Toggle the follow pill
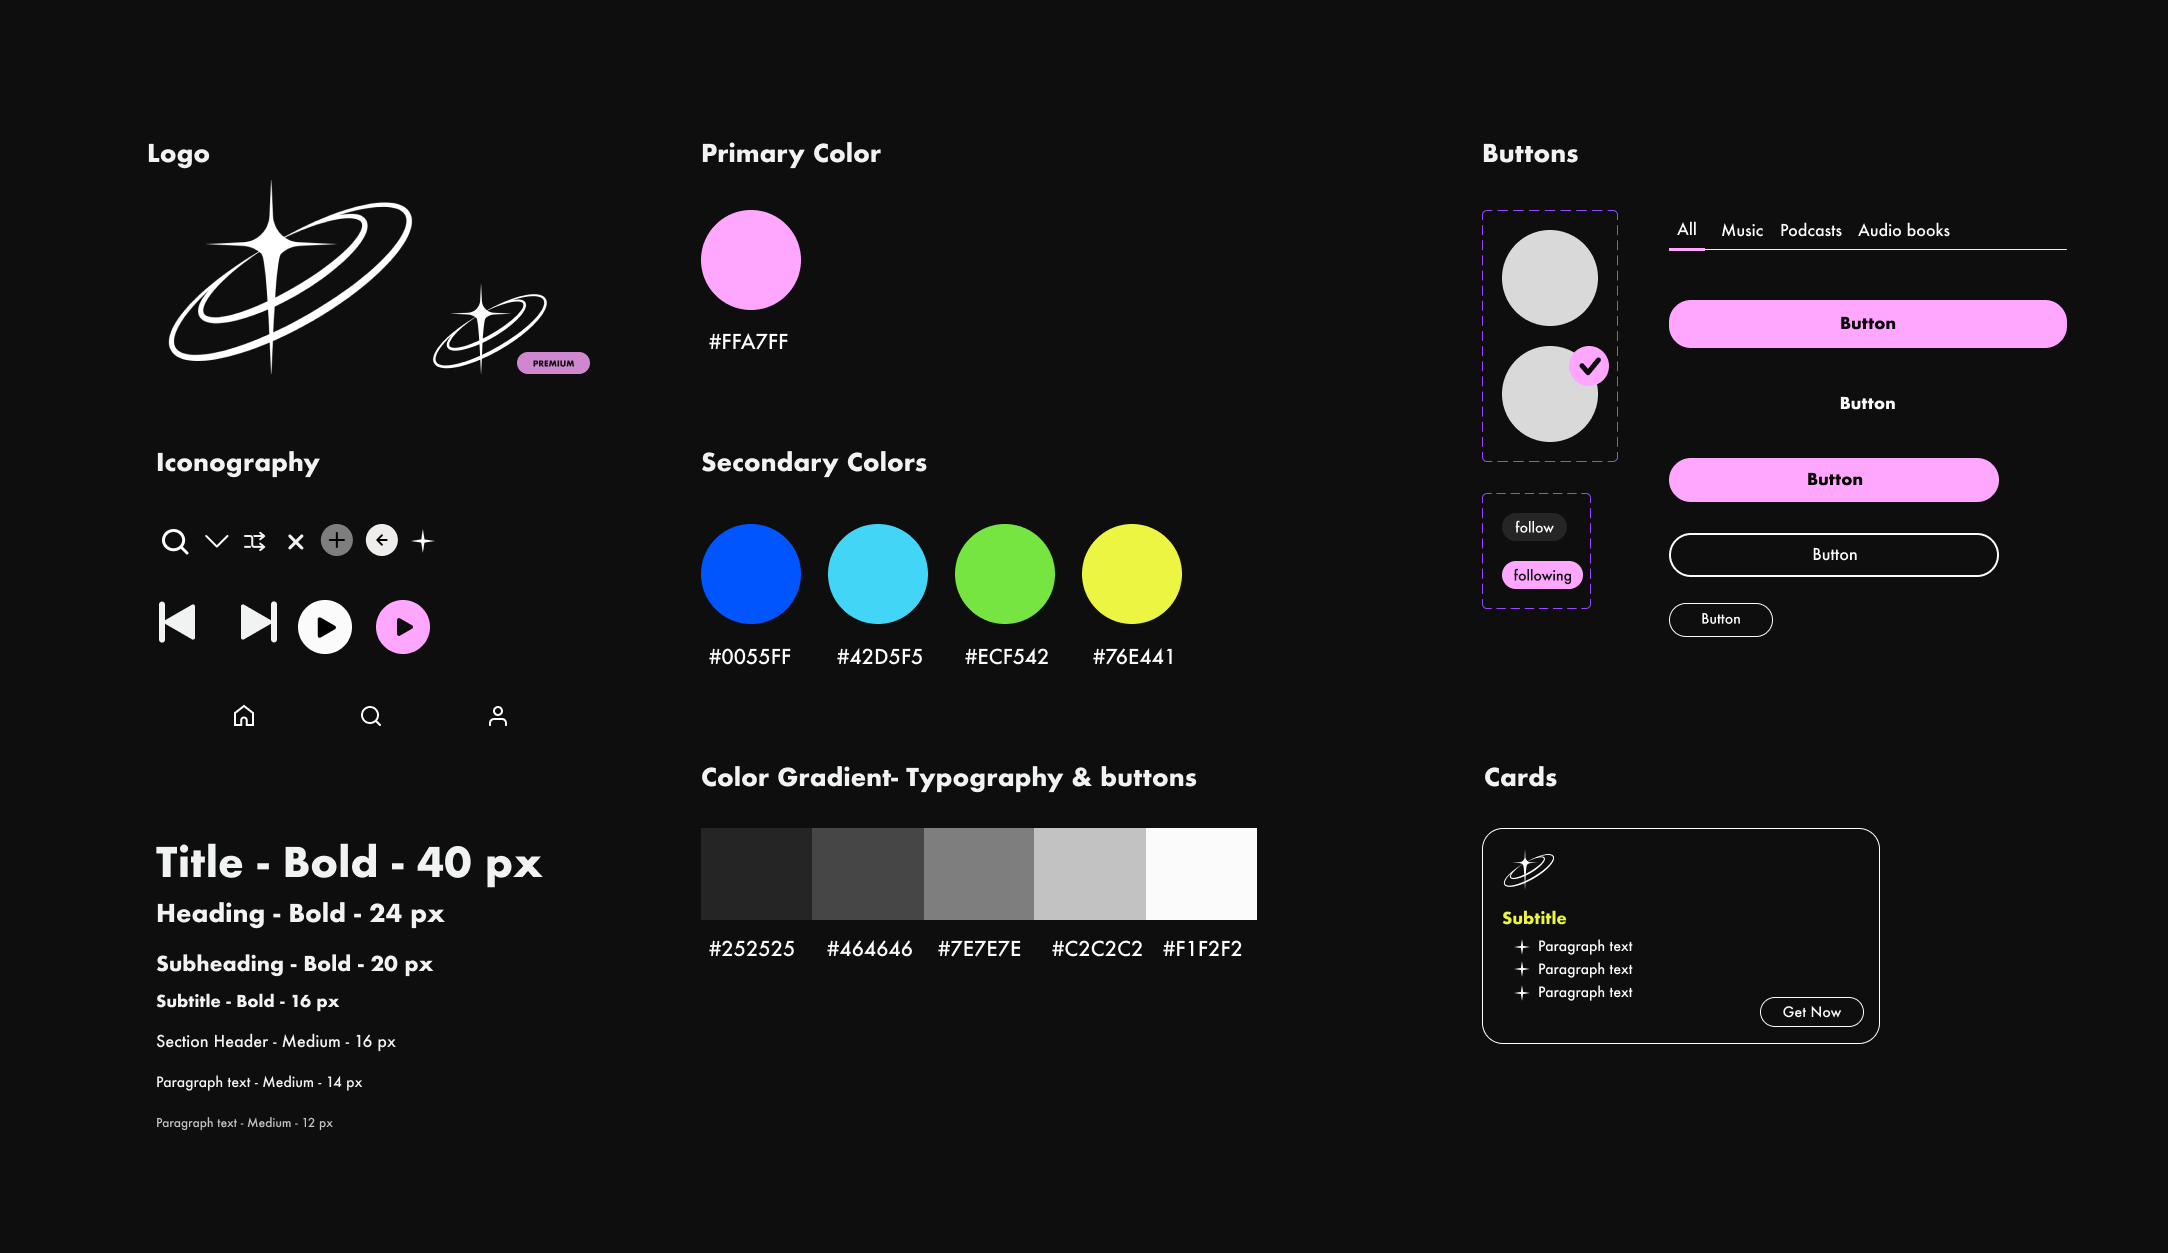Viewport: 2168px width, 1253px height. 1534,527
